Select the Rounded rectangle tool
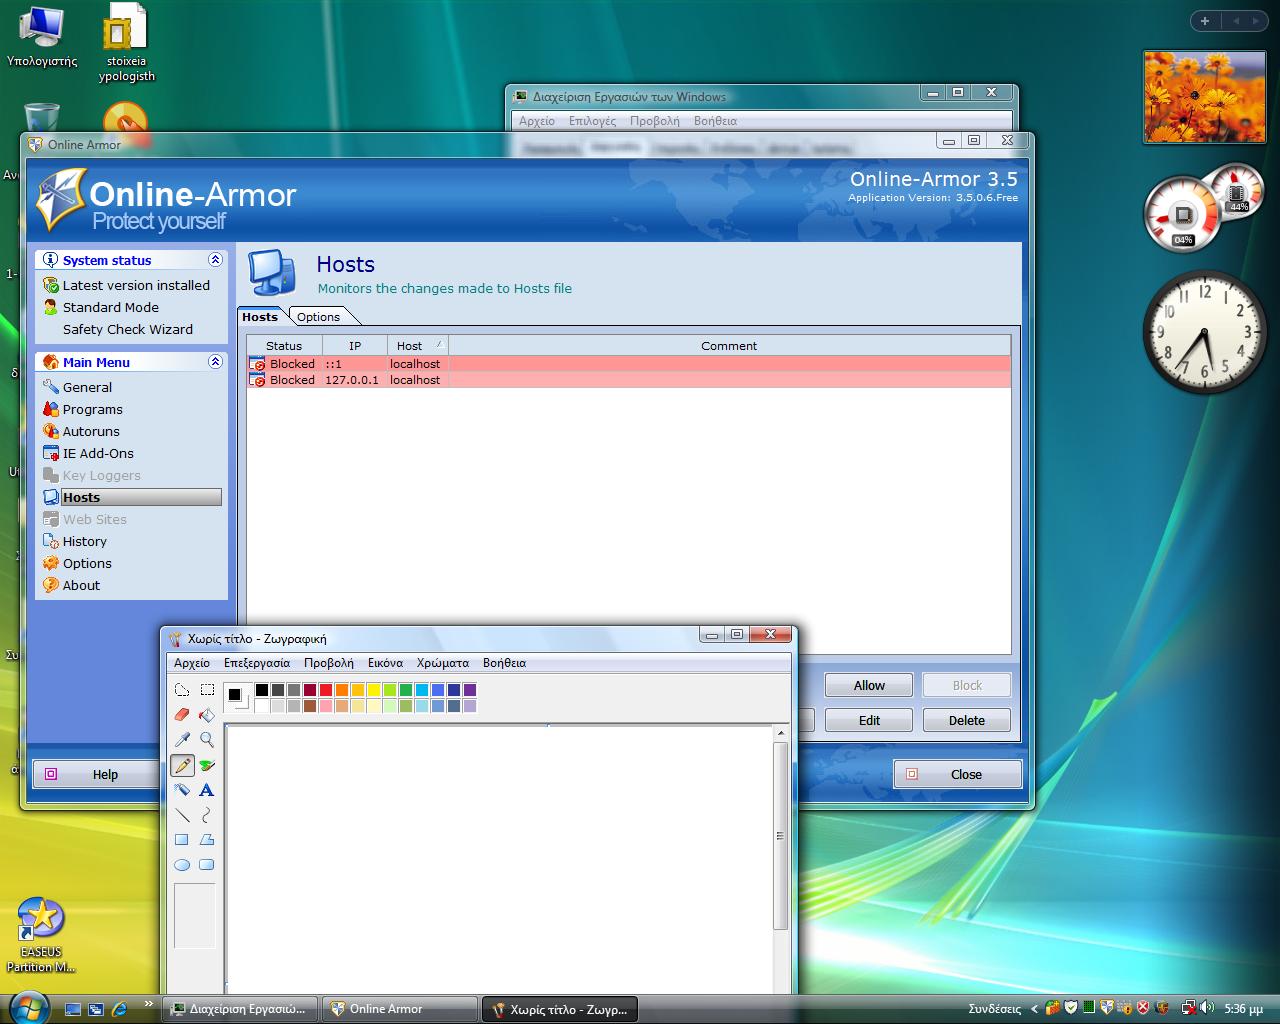This screenshot has height=1024, width=1280. pyautogui.click(x=207, y=865)
